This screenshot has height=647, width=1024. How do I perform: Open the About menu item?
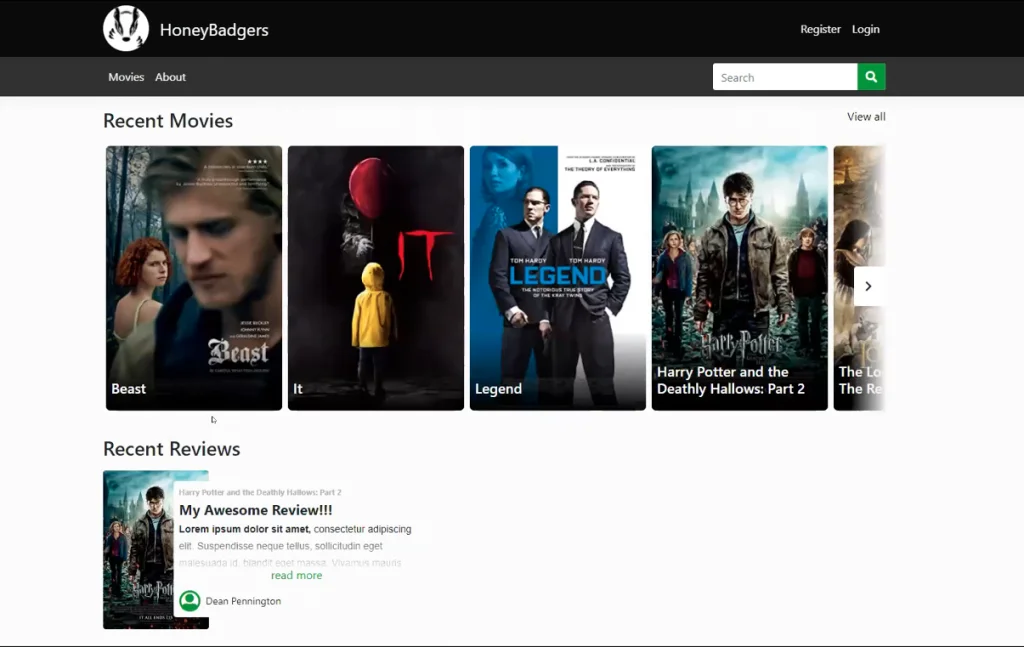click(x=170, y=77)
